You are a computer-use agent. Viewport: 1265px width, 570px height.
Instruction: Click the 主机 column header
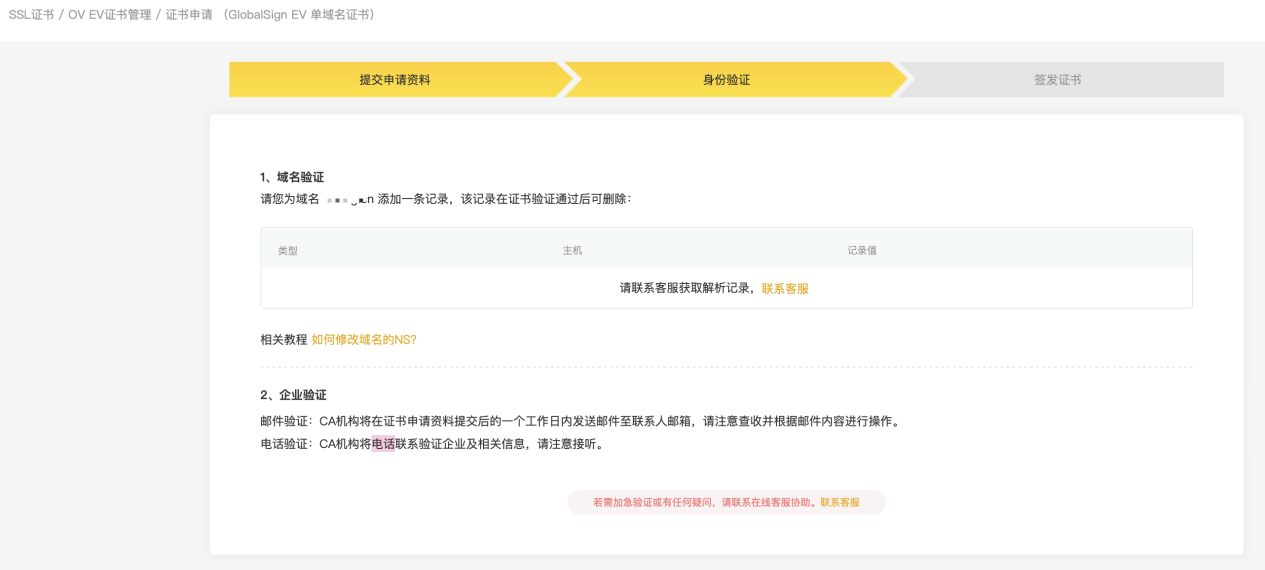572,250
